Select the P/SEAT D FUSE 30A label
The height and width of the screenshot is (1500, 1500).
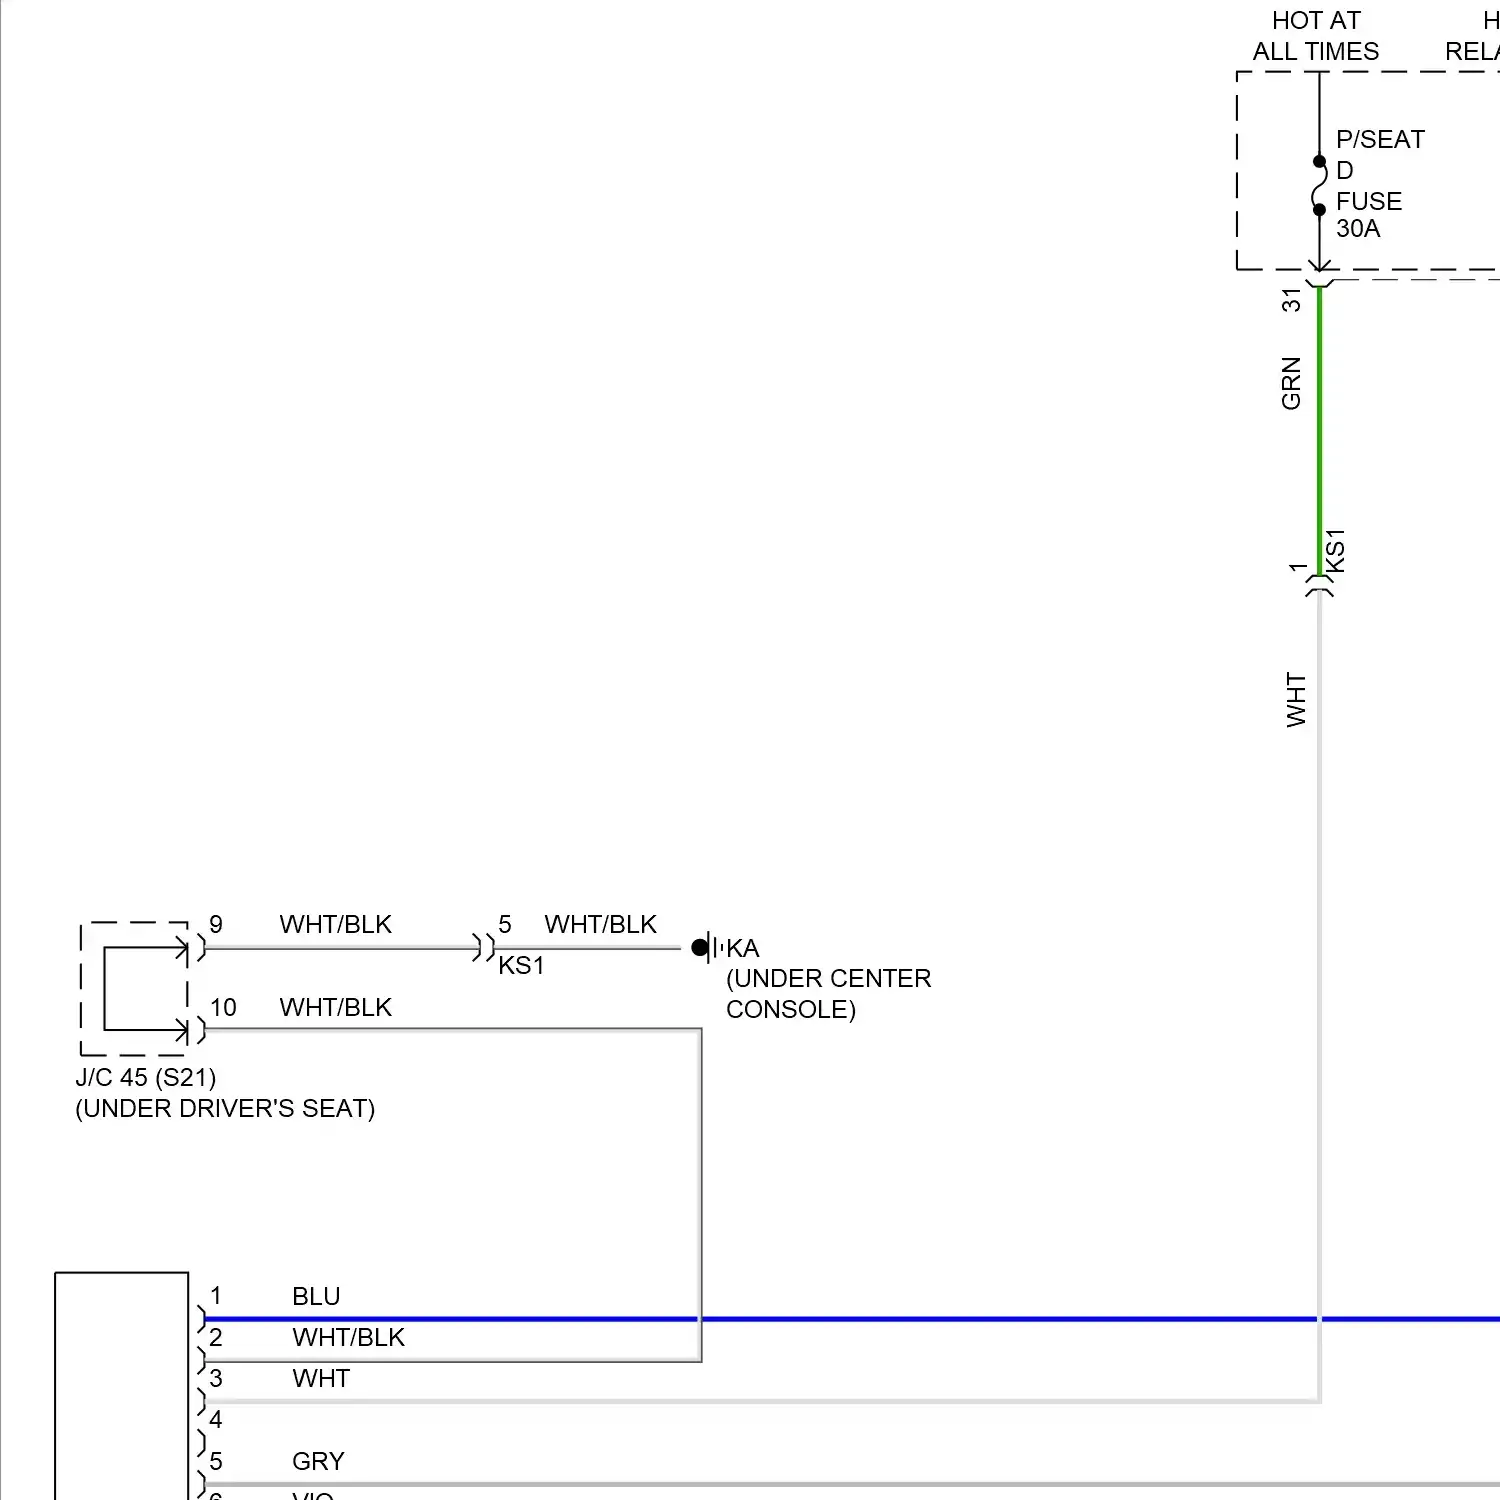pos(1380,184)
